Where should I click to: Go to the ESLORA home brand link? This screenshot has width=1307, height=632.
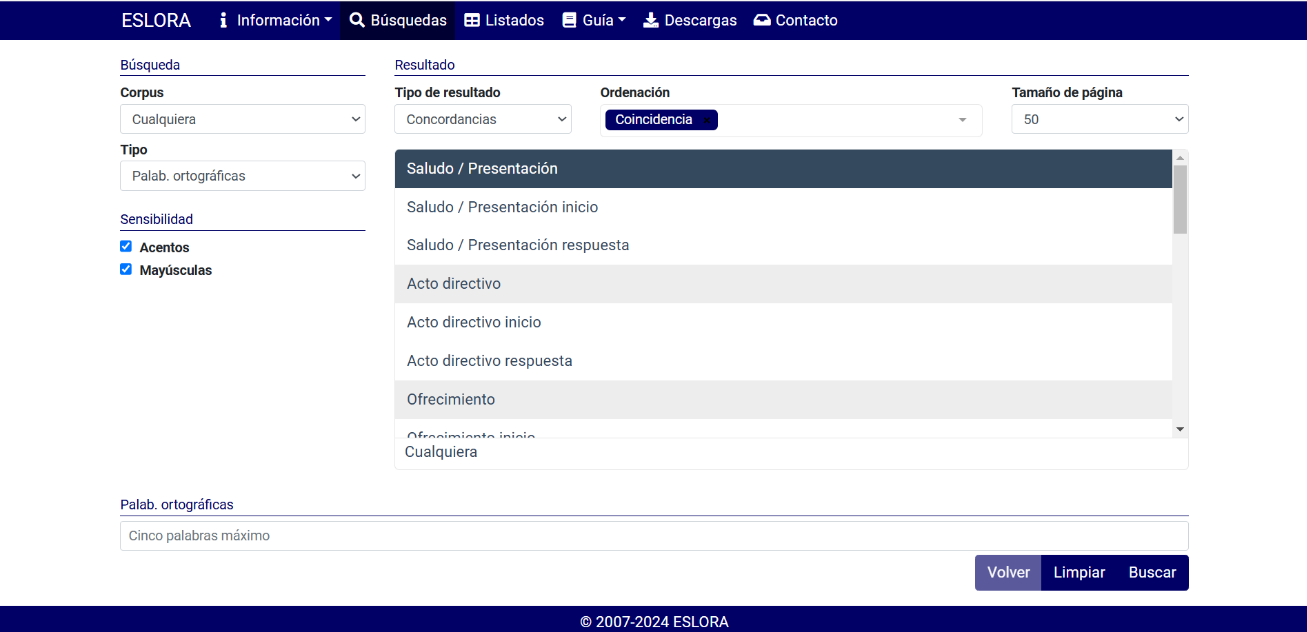156,20
